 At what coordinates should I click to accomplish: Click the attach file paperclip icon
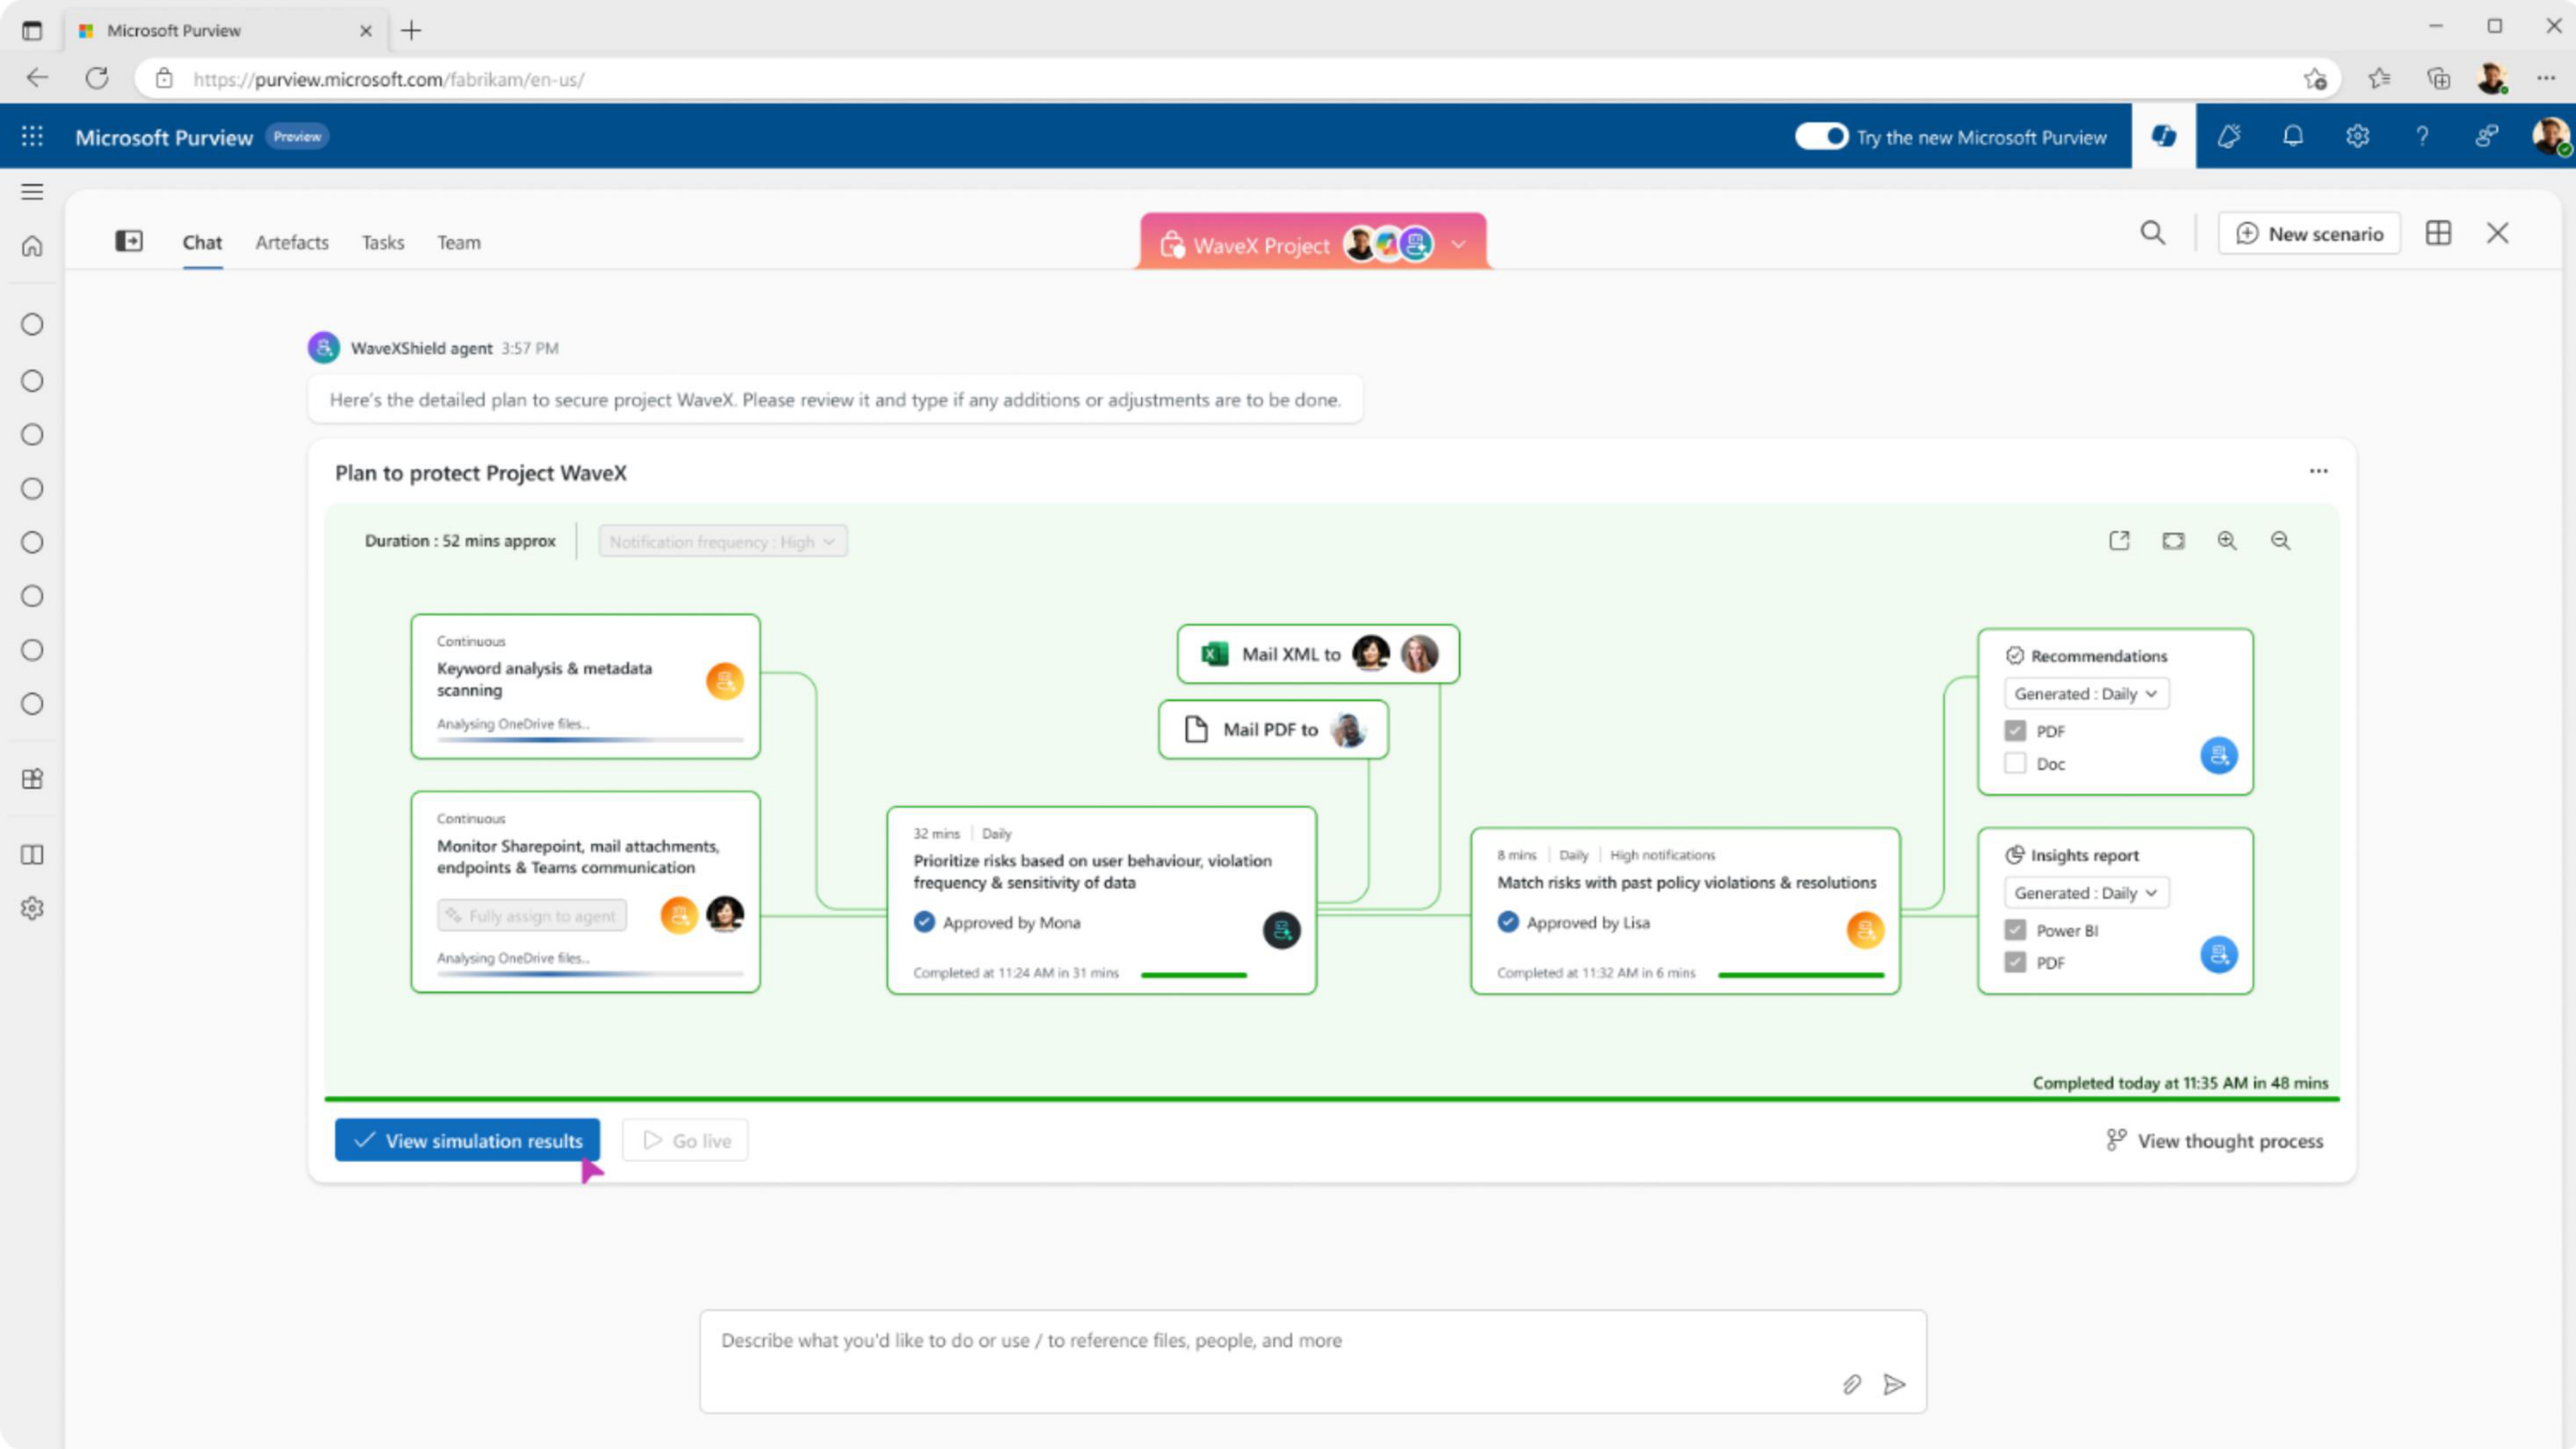(1851, 1384)
